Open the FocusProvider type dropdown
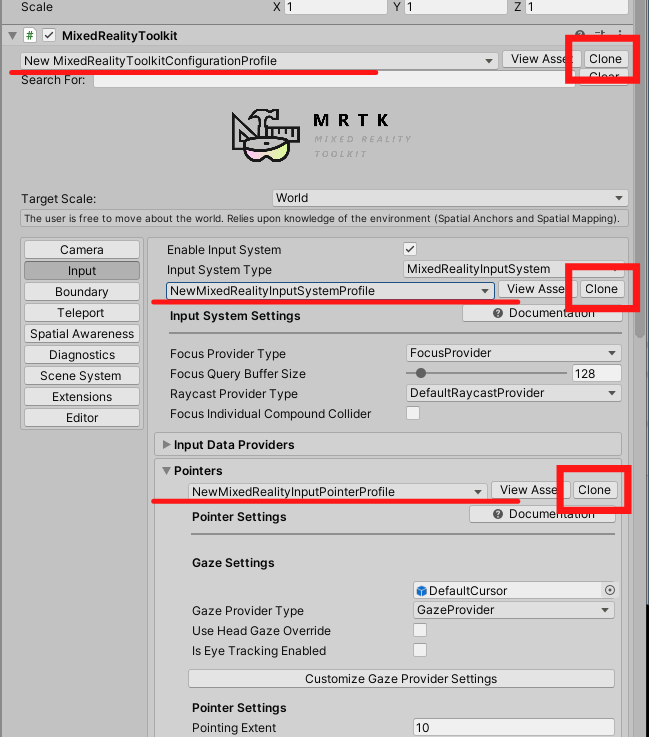 click(x=514, y=353)
